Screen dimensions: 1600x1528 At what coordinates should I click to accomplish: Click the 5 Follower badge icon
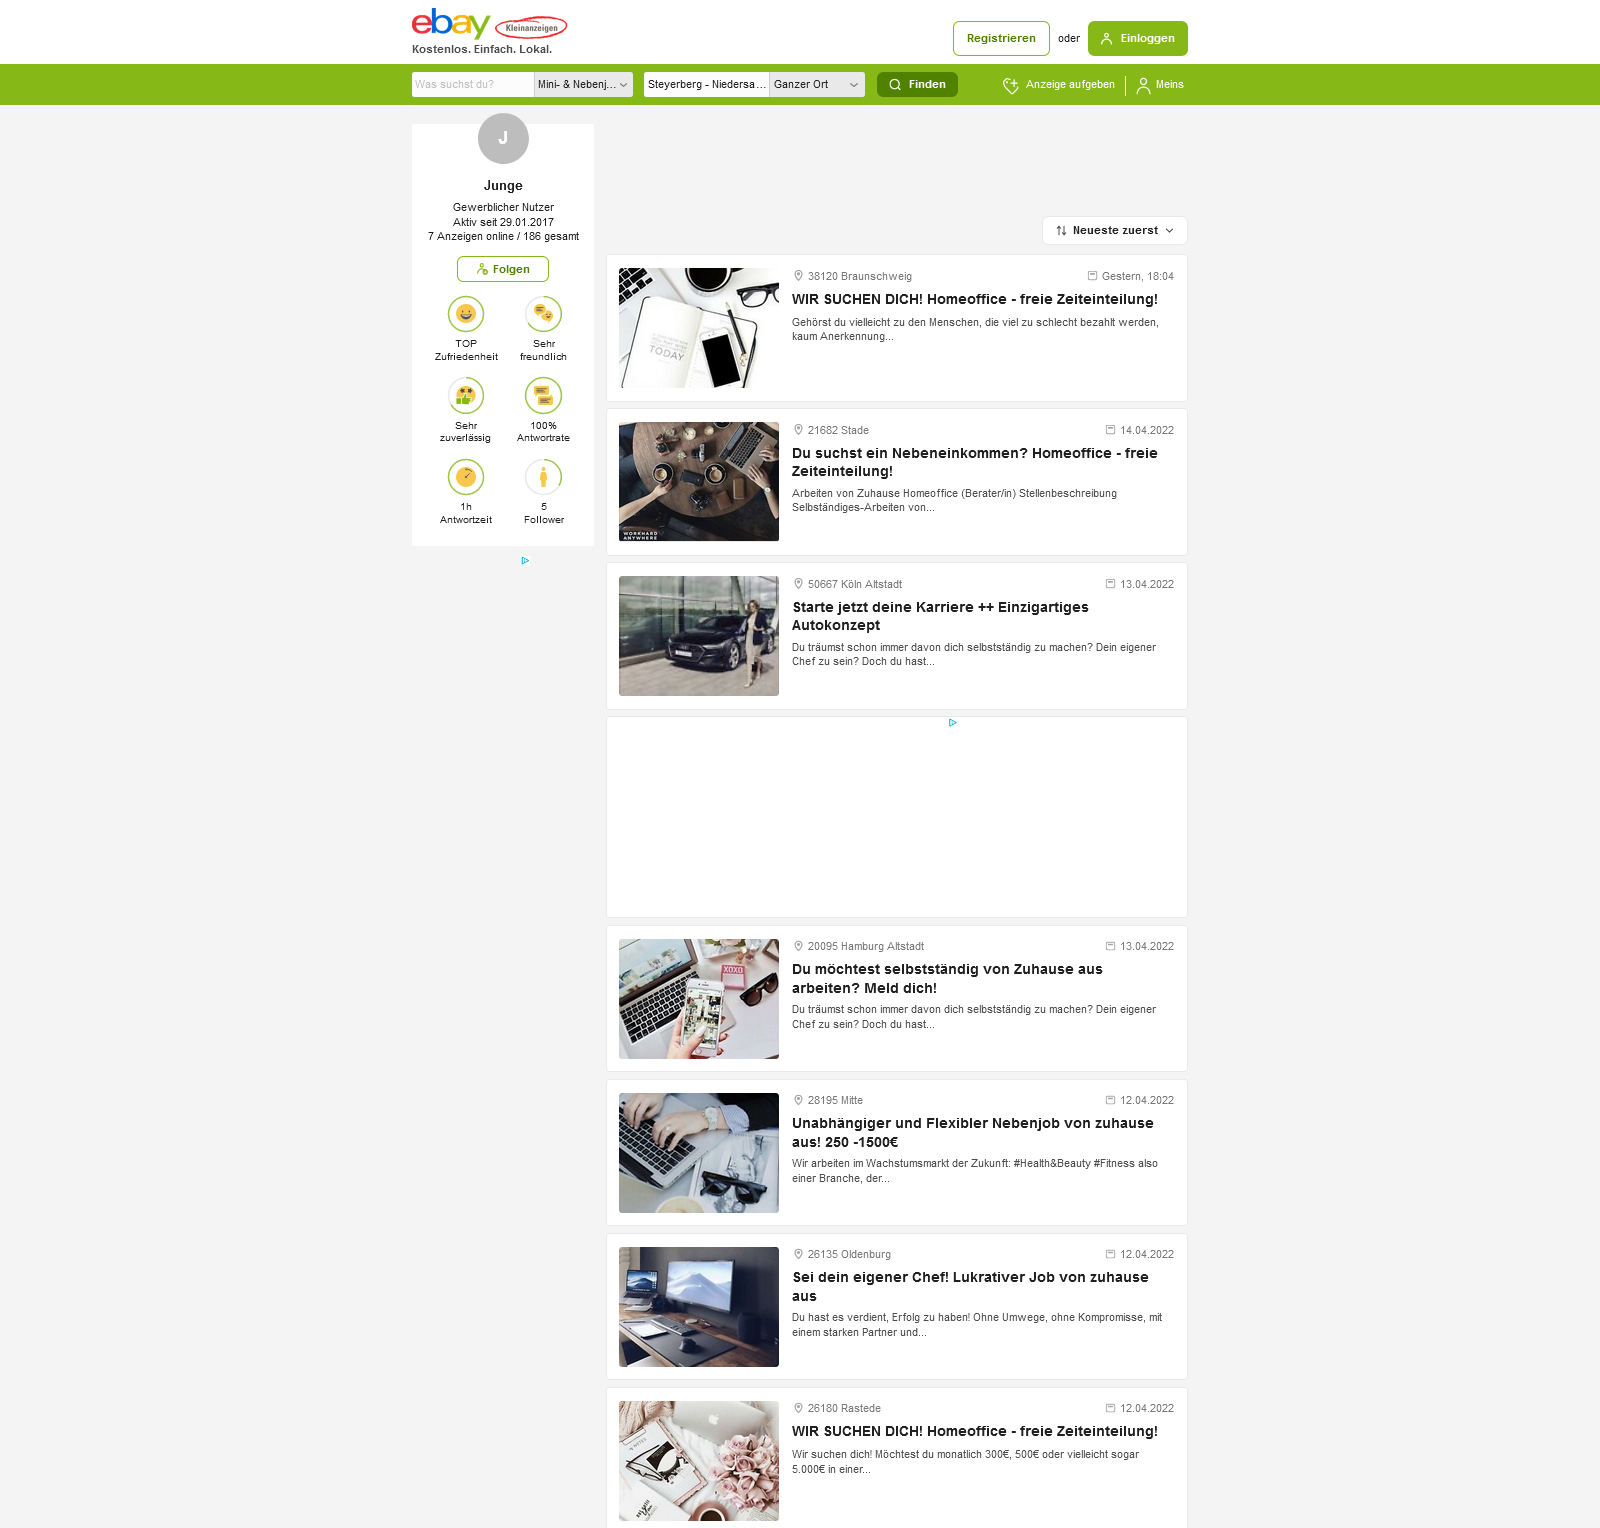pyautogui.click(x=544, y=477)
